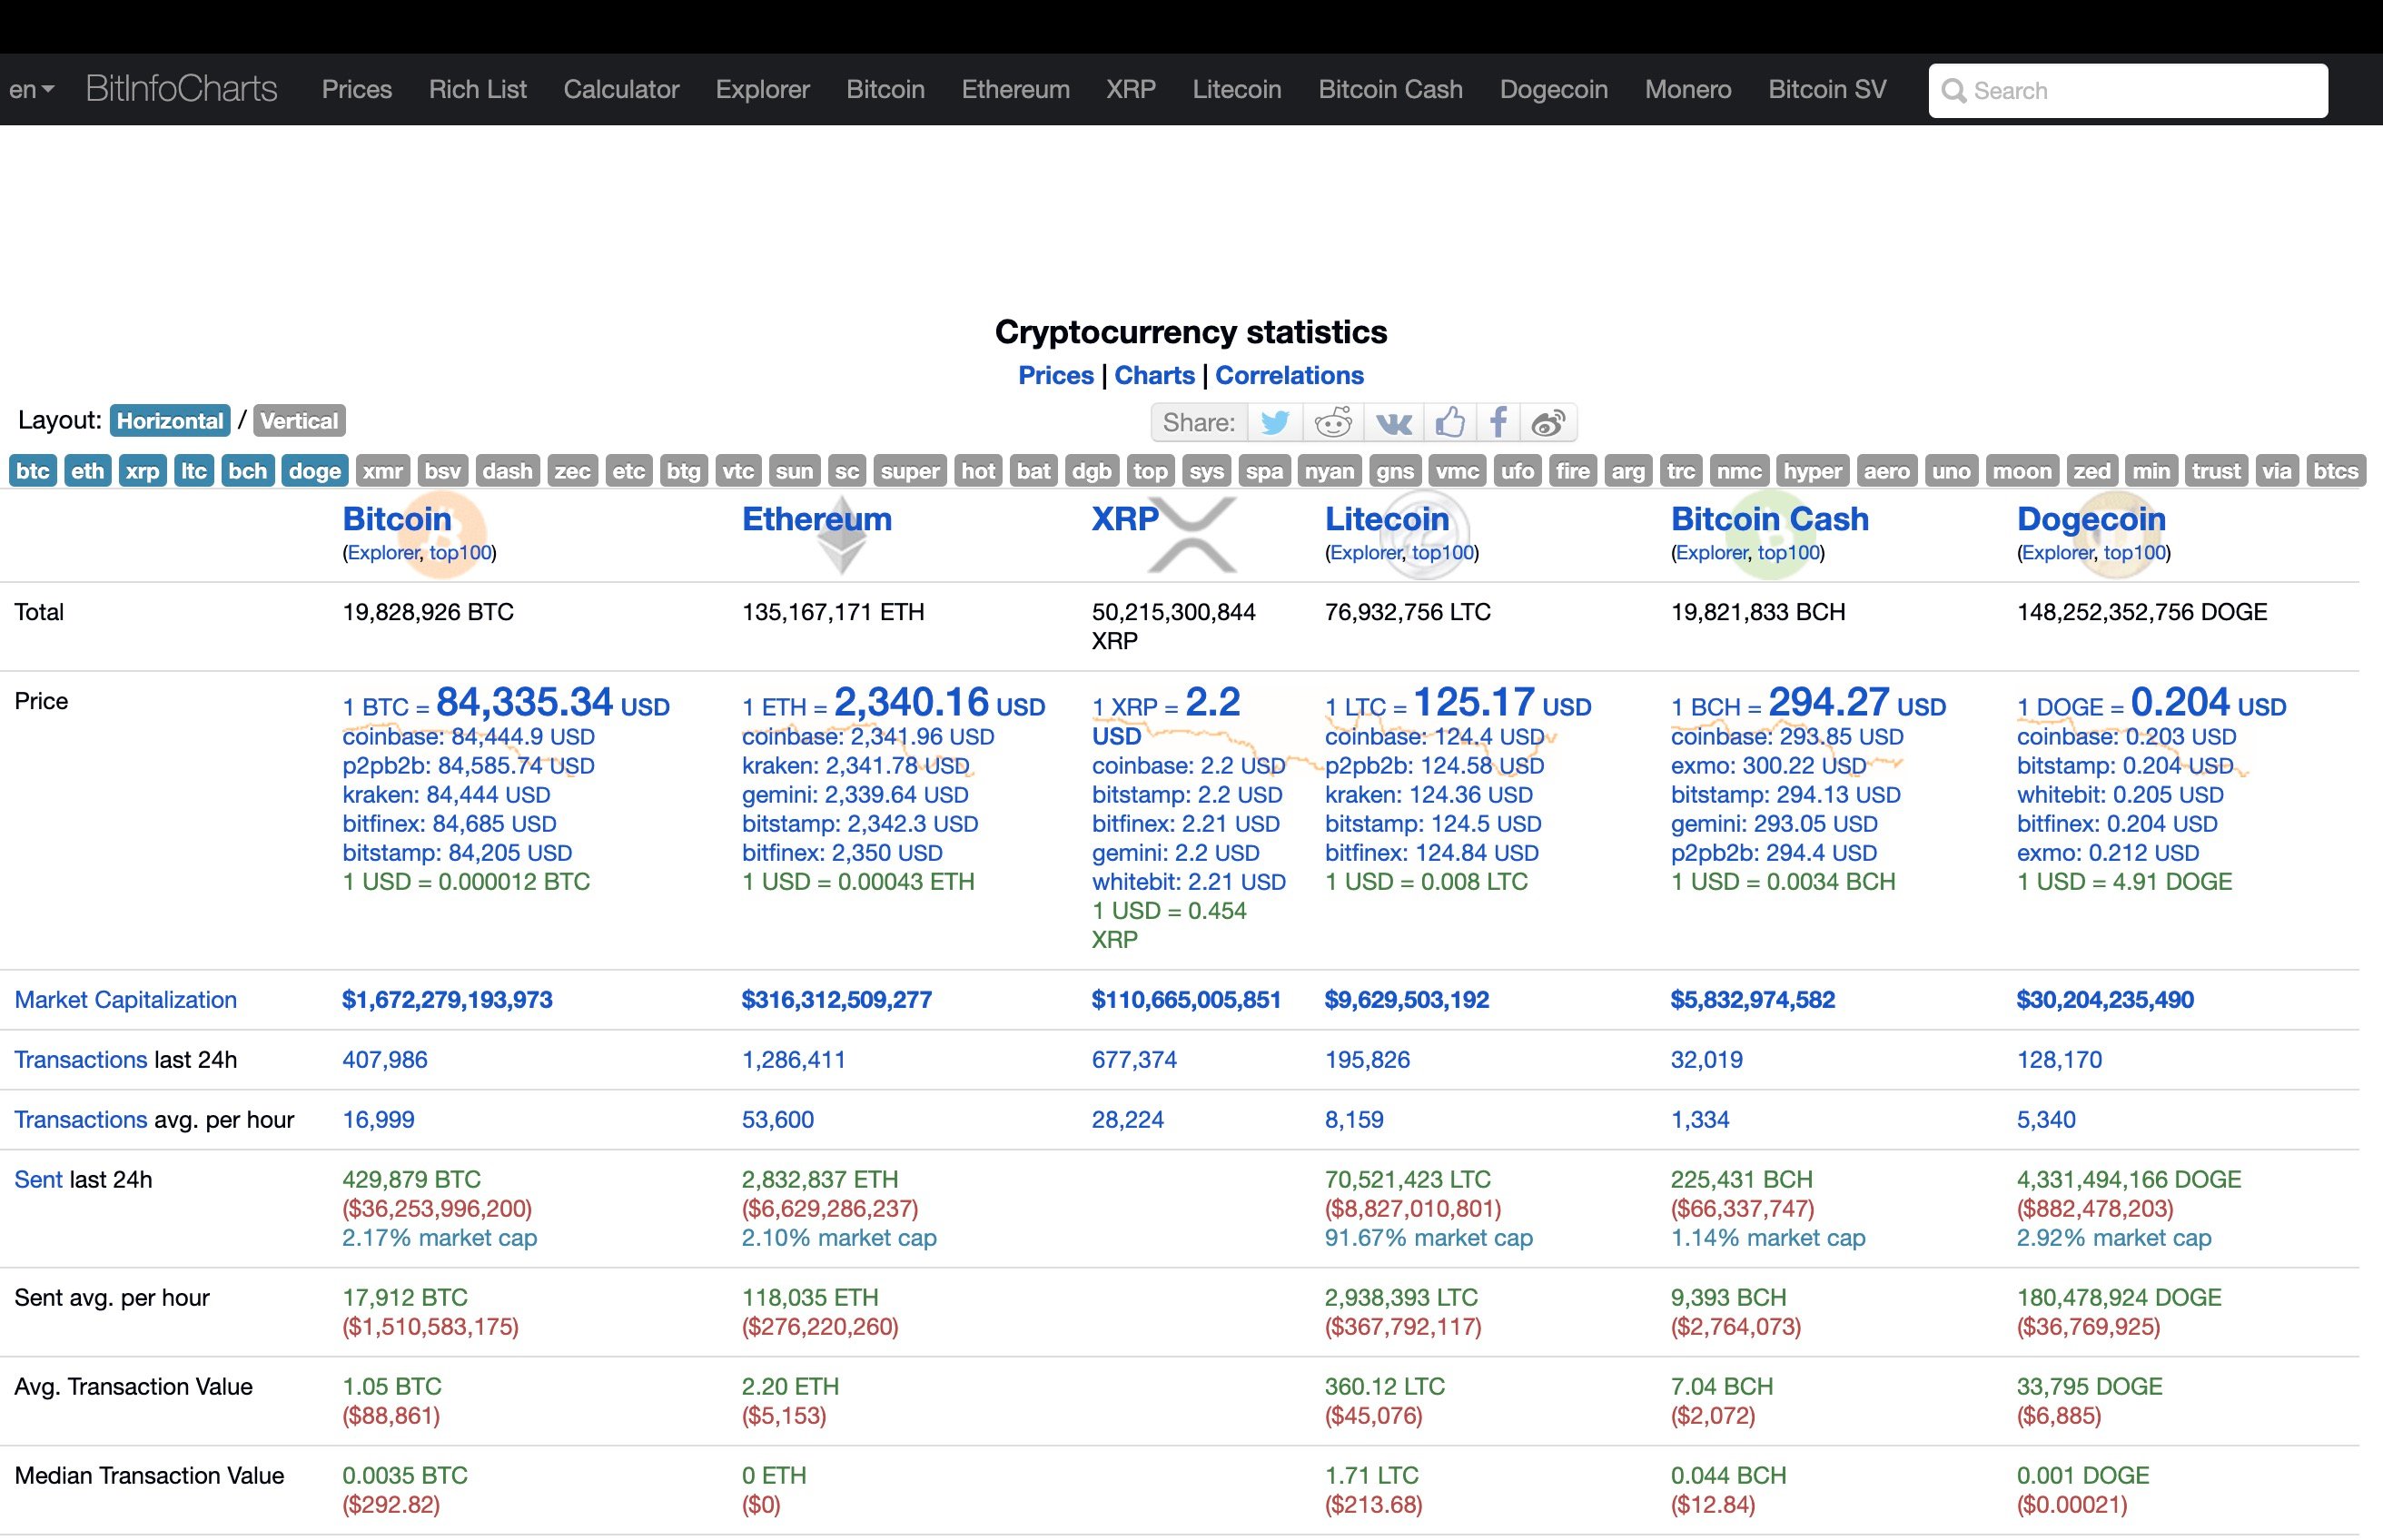Screen dimensions: 2383x1540
Task: Open Ethereum column heading link
Action: (817, 519)
